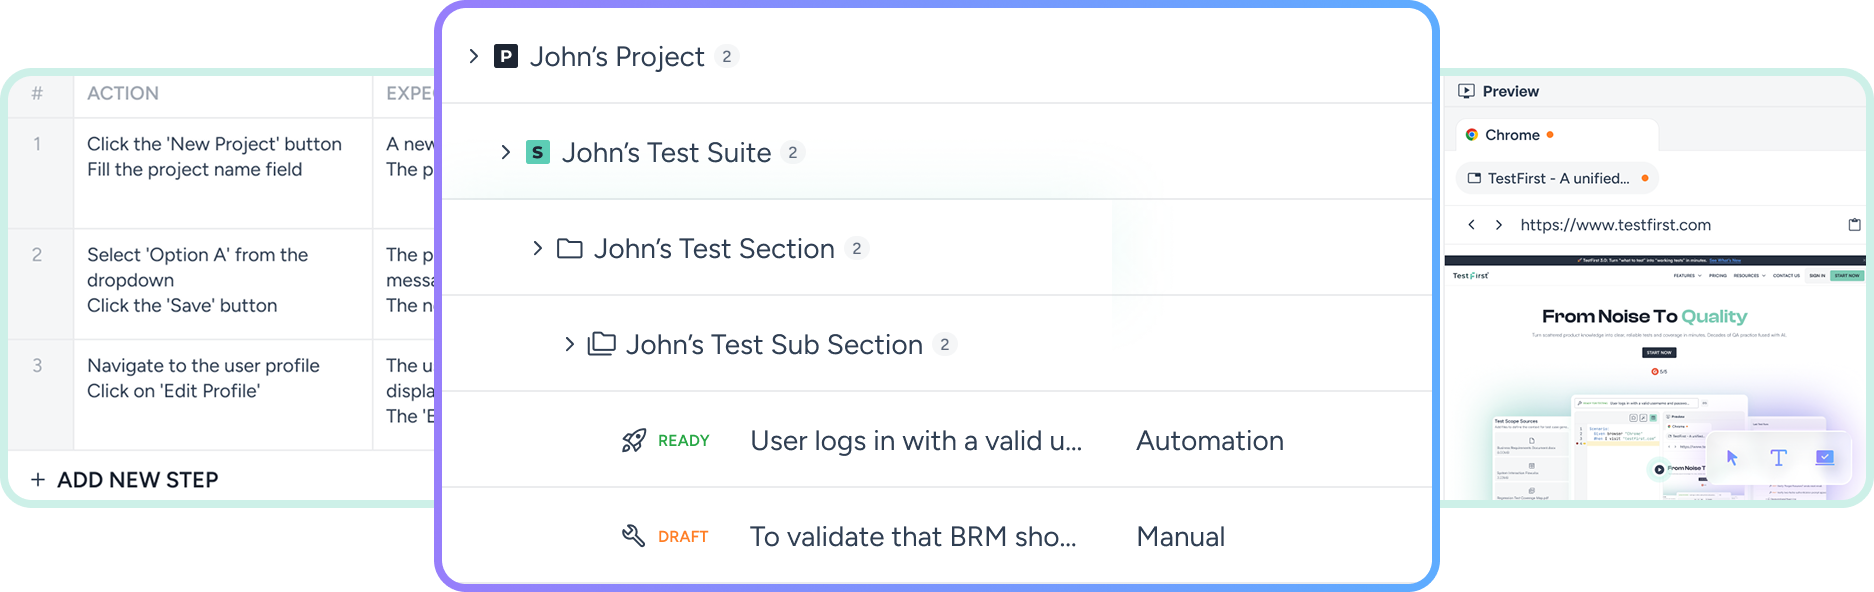This screenshot has width=1874, height=592.
Task: Click the green Test Suite 'S' icon
Action: click(x=538, y=153)
